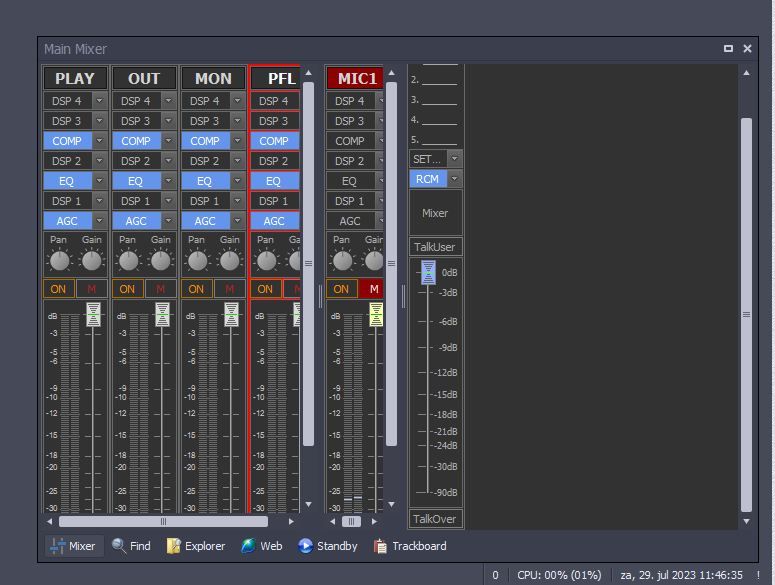The image size is (775, 585).
Task: Toggle the PLAY channel ON button
Action: pos(58,289)
